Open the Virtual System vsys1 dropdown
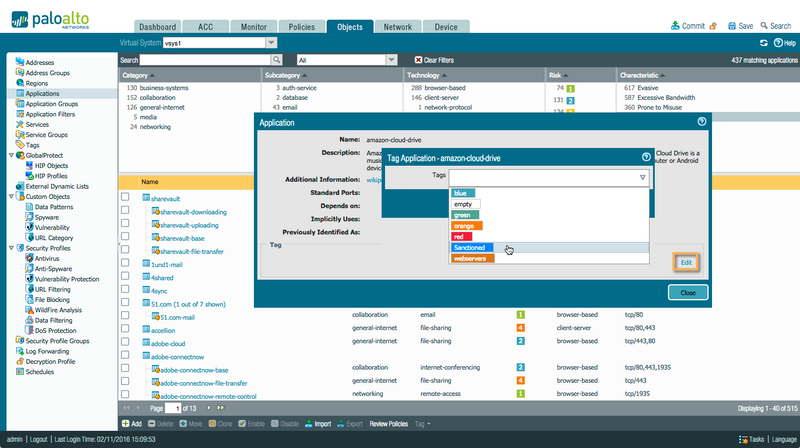 [271, 43]
